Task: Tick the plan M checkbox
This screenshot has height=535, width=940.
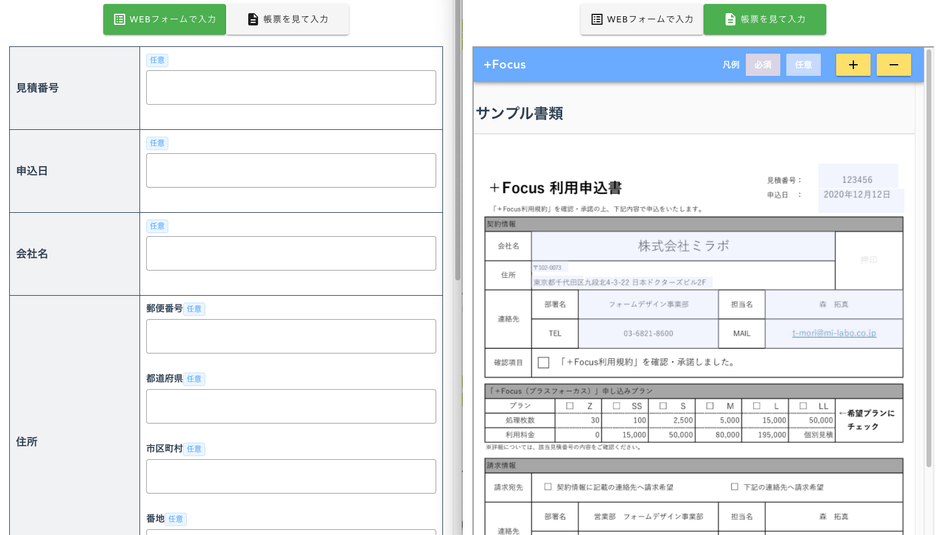Action: 709,406
